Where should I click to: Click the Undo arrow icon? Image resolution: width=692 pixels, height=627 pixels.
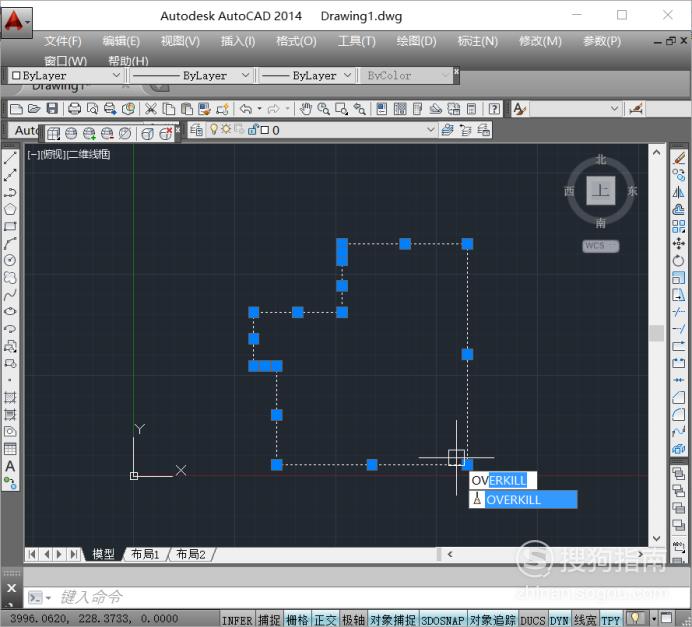coord(246,109)
